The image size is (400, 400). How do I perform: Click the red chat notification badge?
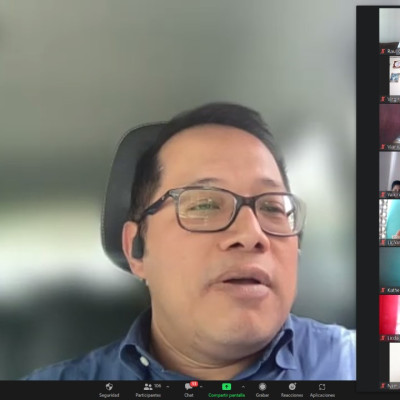click(194, 384)
